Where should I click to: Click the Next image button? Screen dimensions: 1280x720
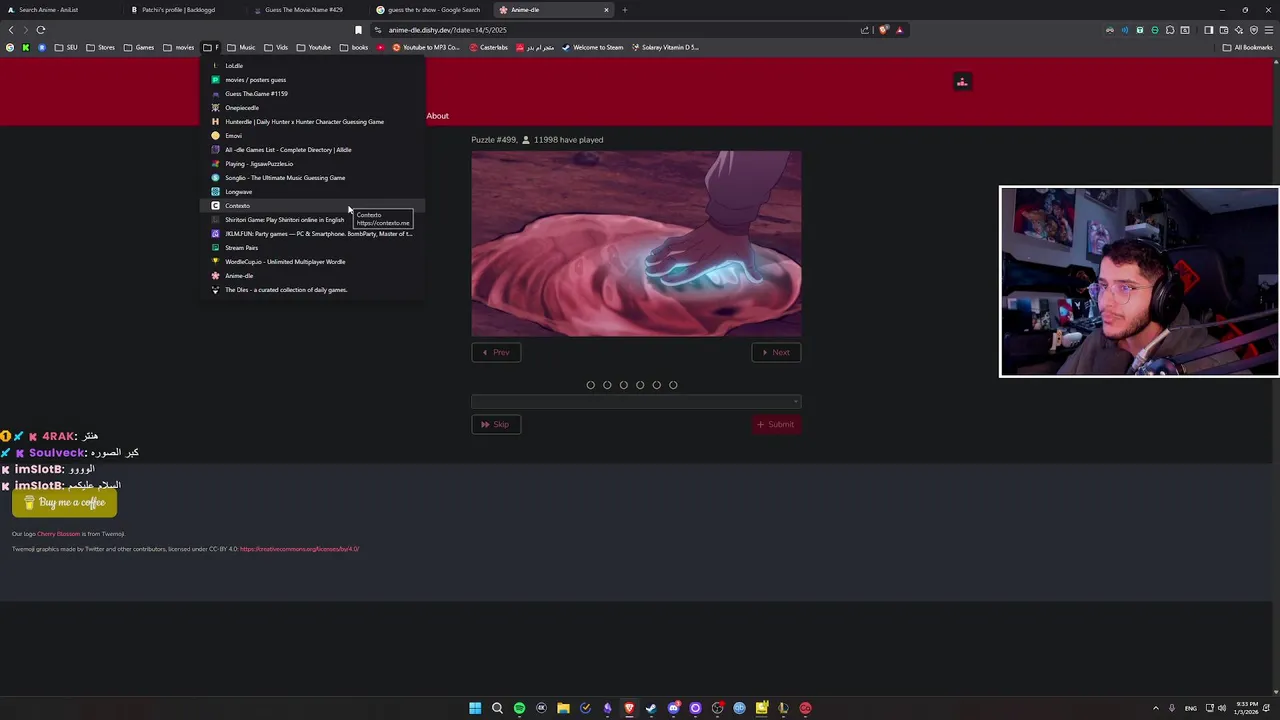776,352
